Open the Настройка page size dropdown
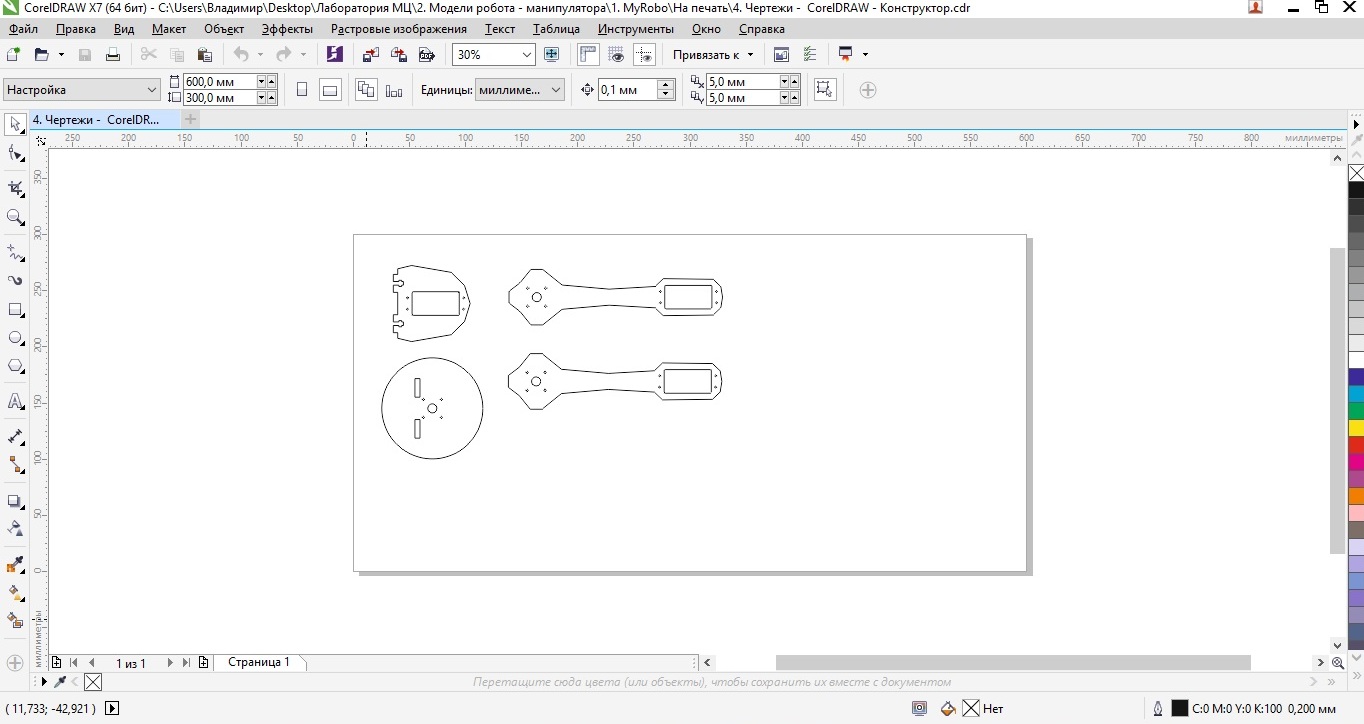This screenshot has height=724, width=1364. [152, 90]
